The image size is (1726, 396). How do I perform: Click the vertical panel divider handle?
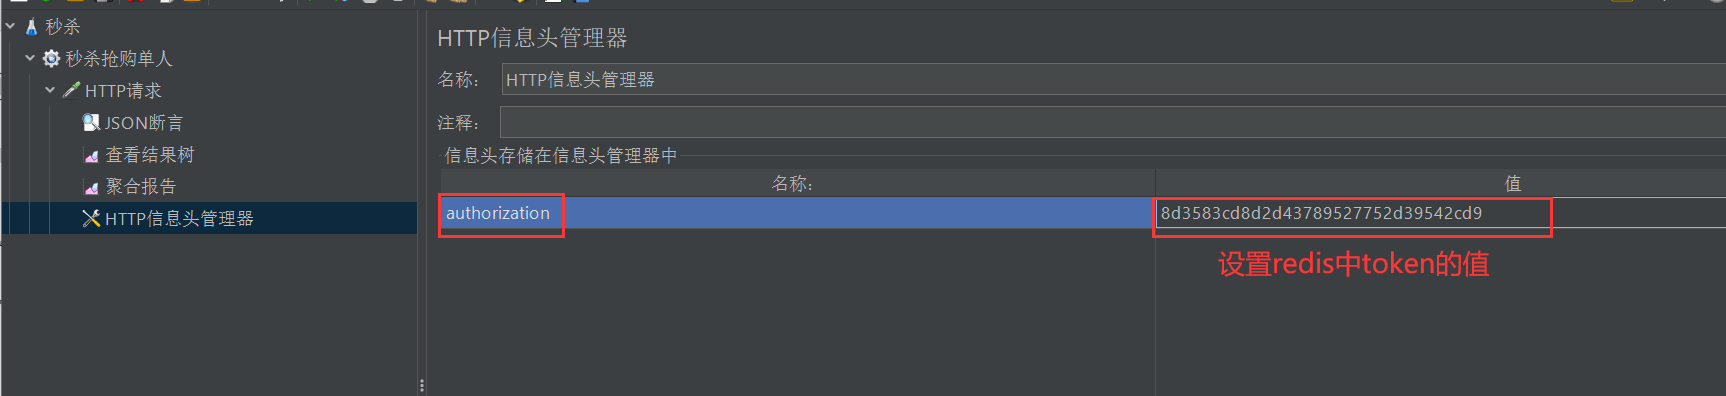tap(421, 385)
